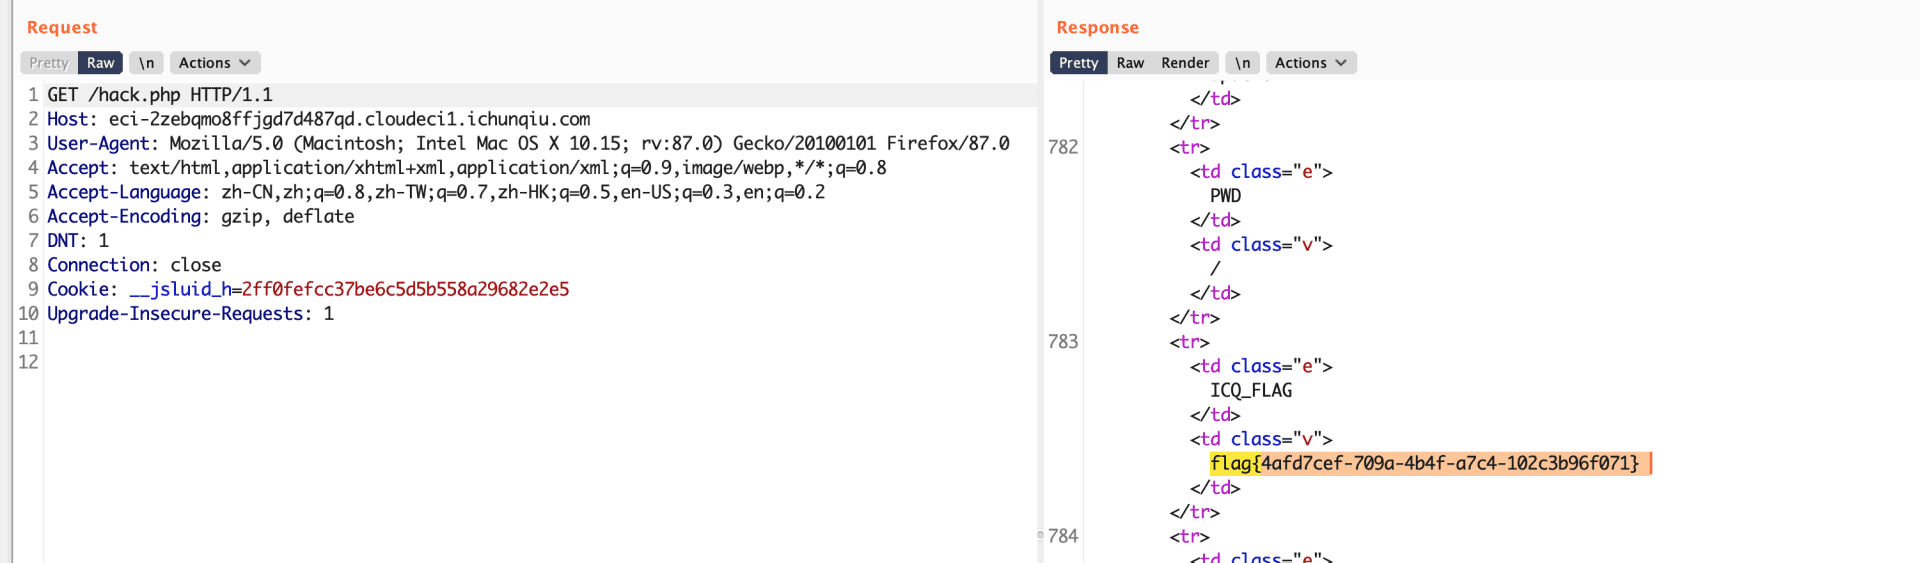Click empty line 12 in request editor
The height and width of the screenshot is (563, 1920).
click(x=540, y=362)
